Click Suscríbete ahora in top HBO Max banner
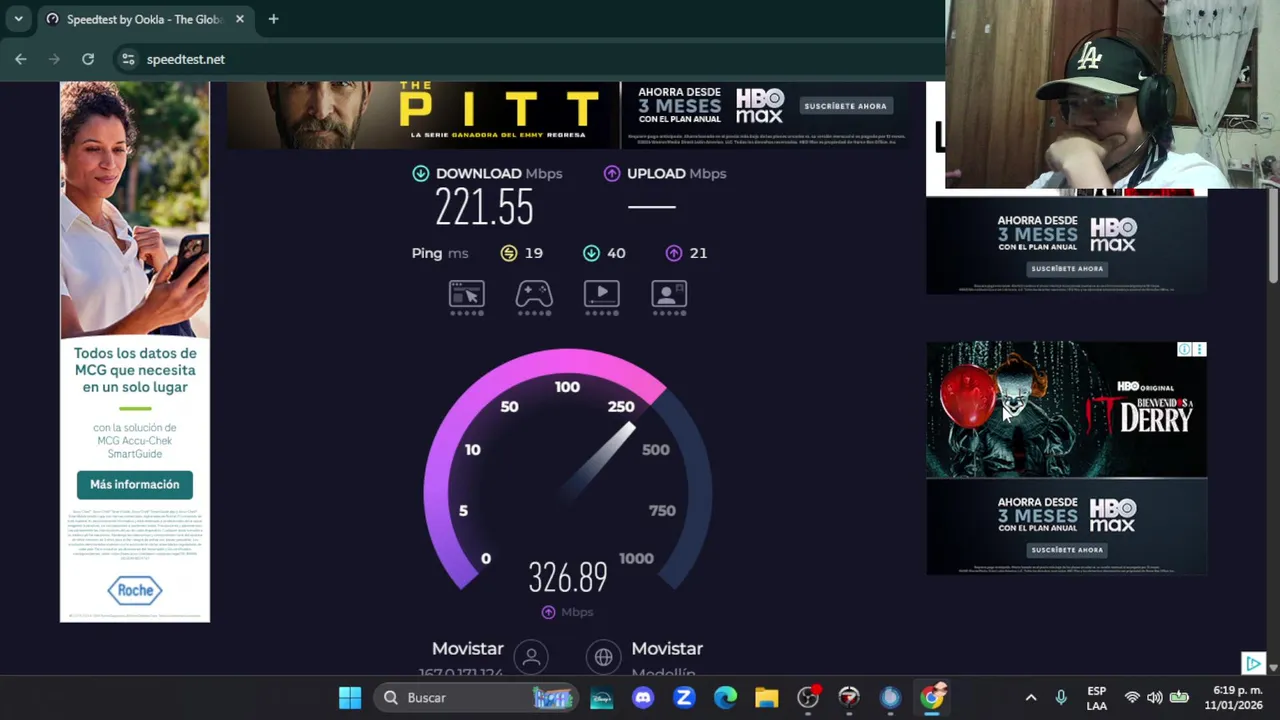This screenshot has height=720, width=1280. click(x=845, y=106)
